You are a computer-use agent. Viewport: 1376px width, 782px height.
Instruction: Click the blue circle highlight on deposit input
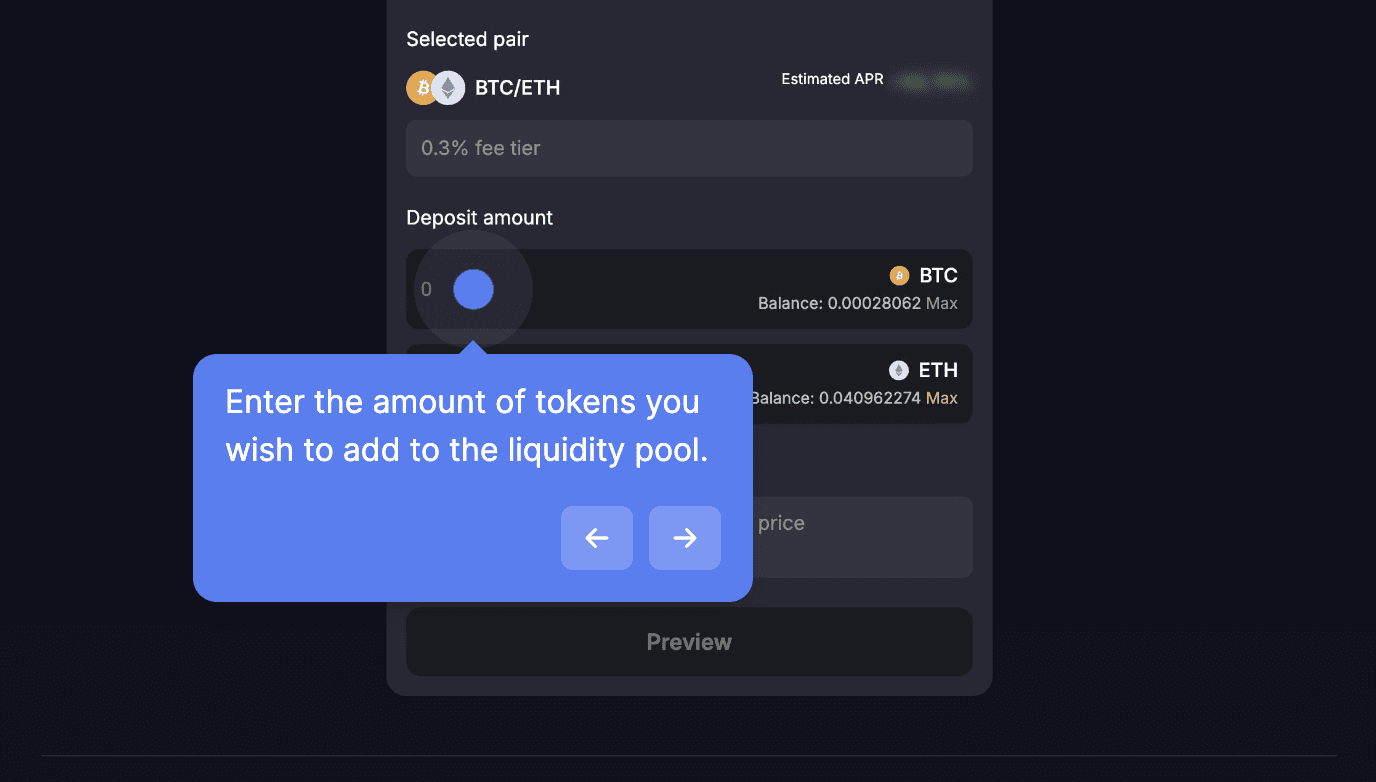coord(471,289)
